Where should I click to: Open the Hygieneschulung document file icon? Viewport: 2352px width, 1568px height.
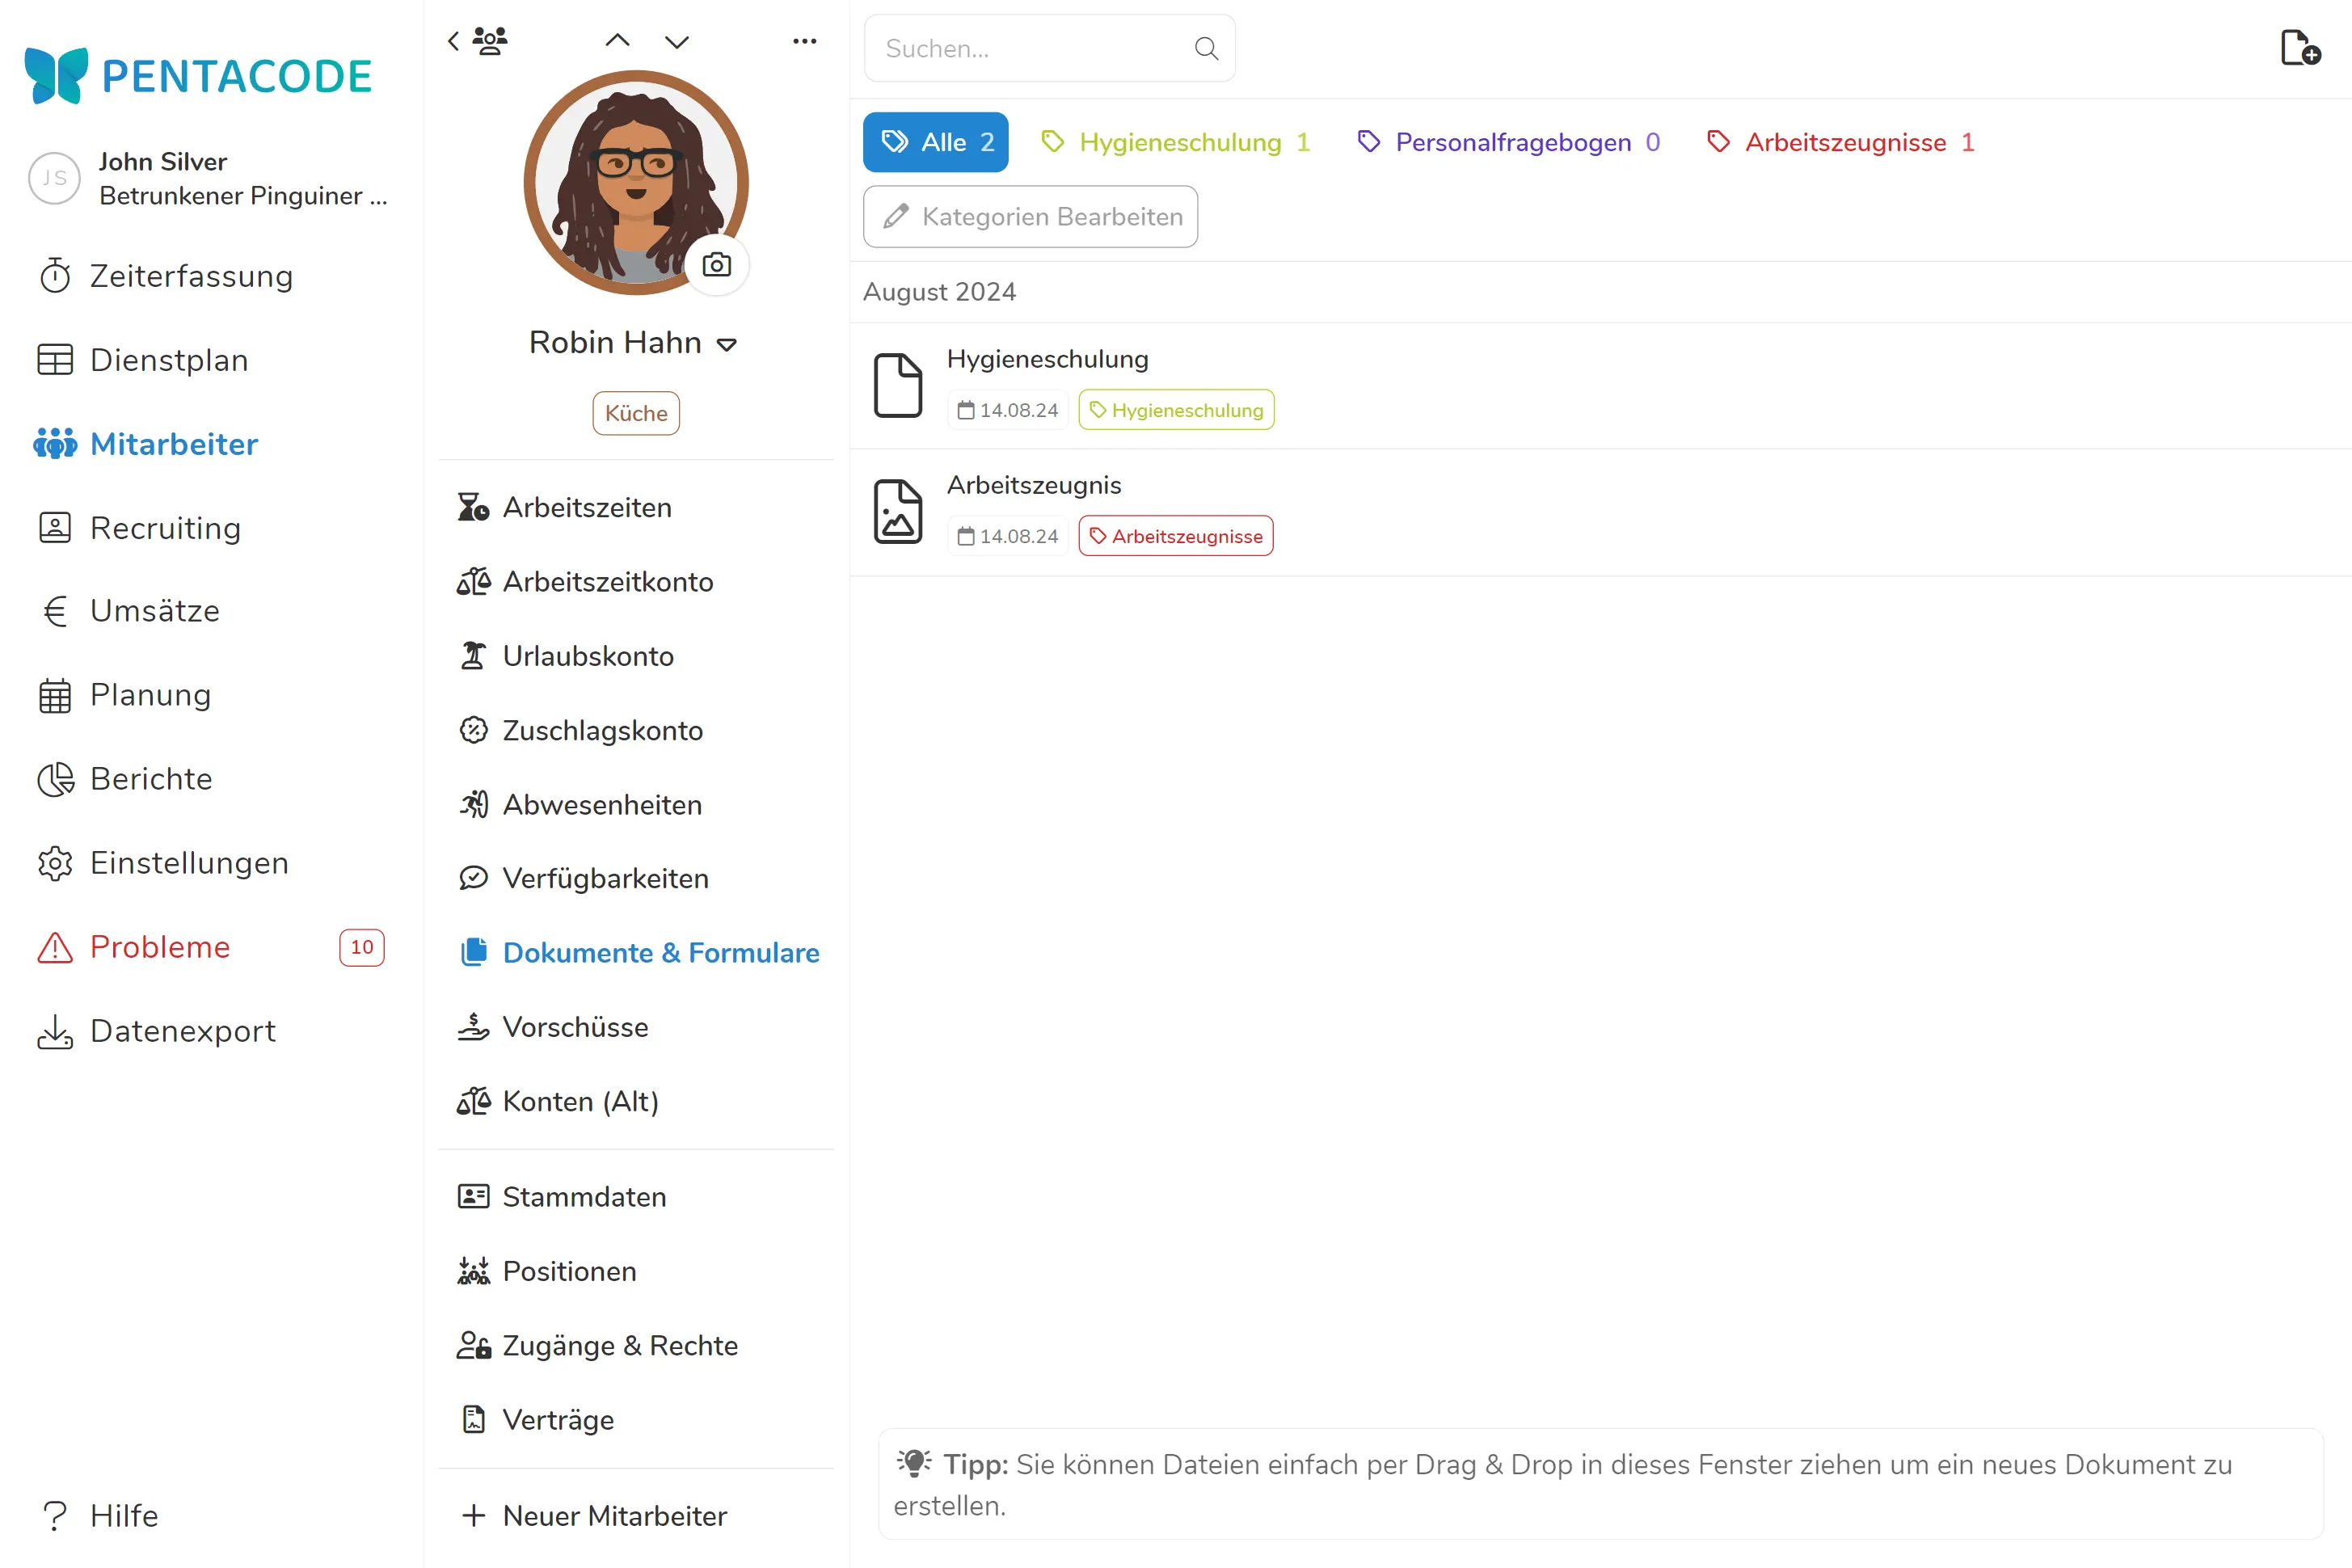(x=897, y=385)
